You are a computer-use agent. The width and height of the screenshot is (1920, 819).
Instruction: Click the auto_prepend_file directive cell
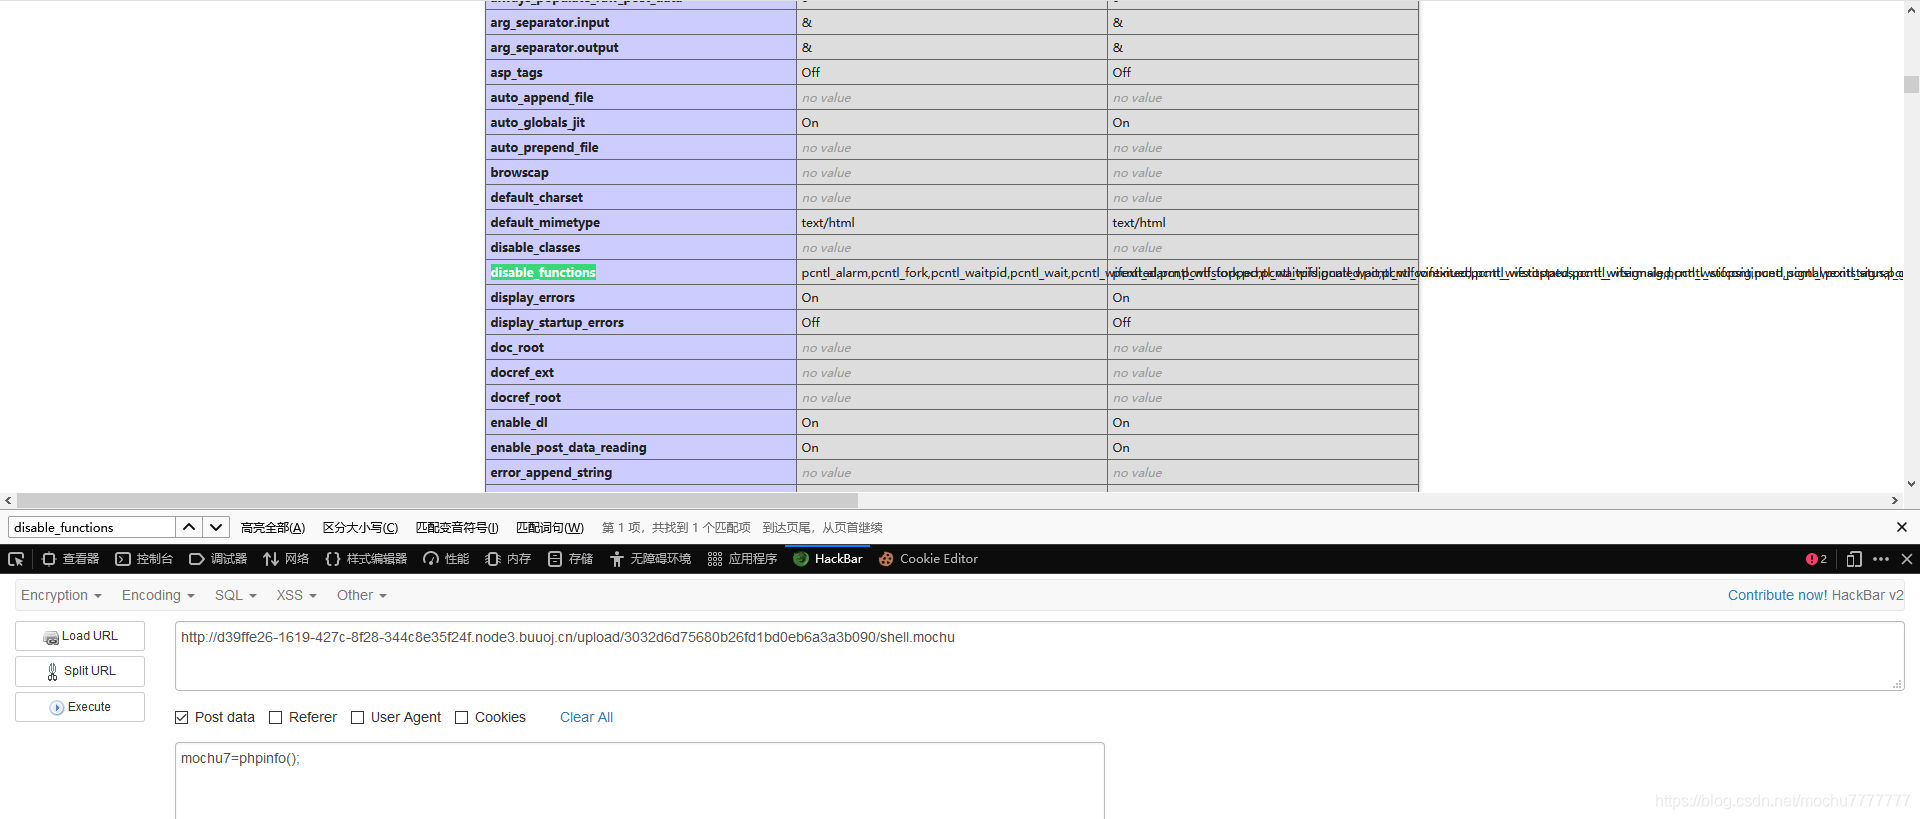[641, 147]
